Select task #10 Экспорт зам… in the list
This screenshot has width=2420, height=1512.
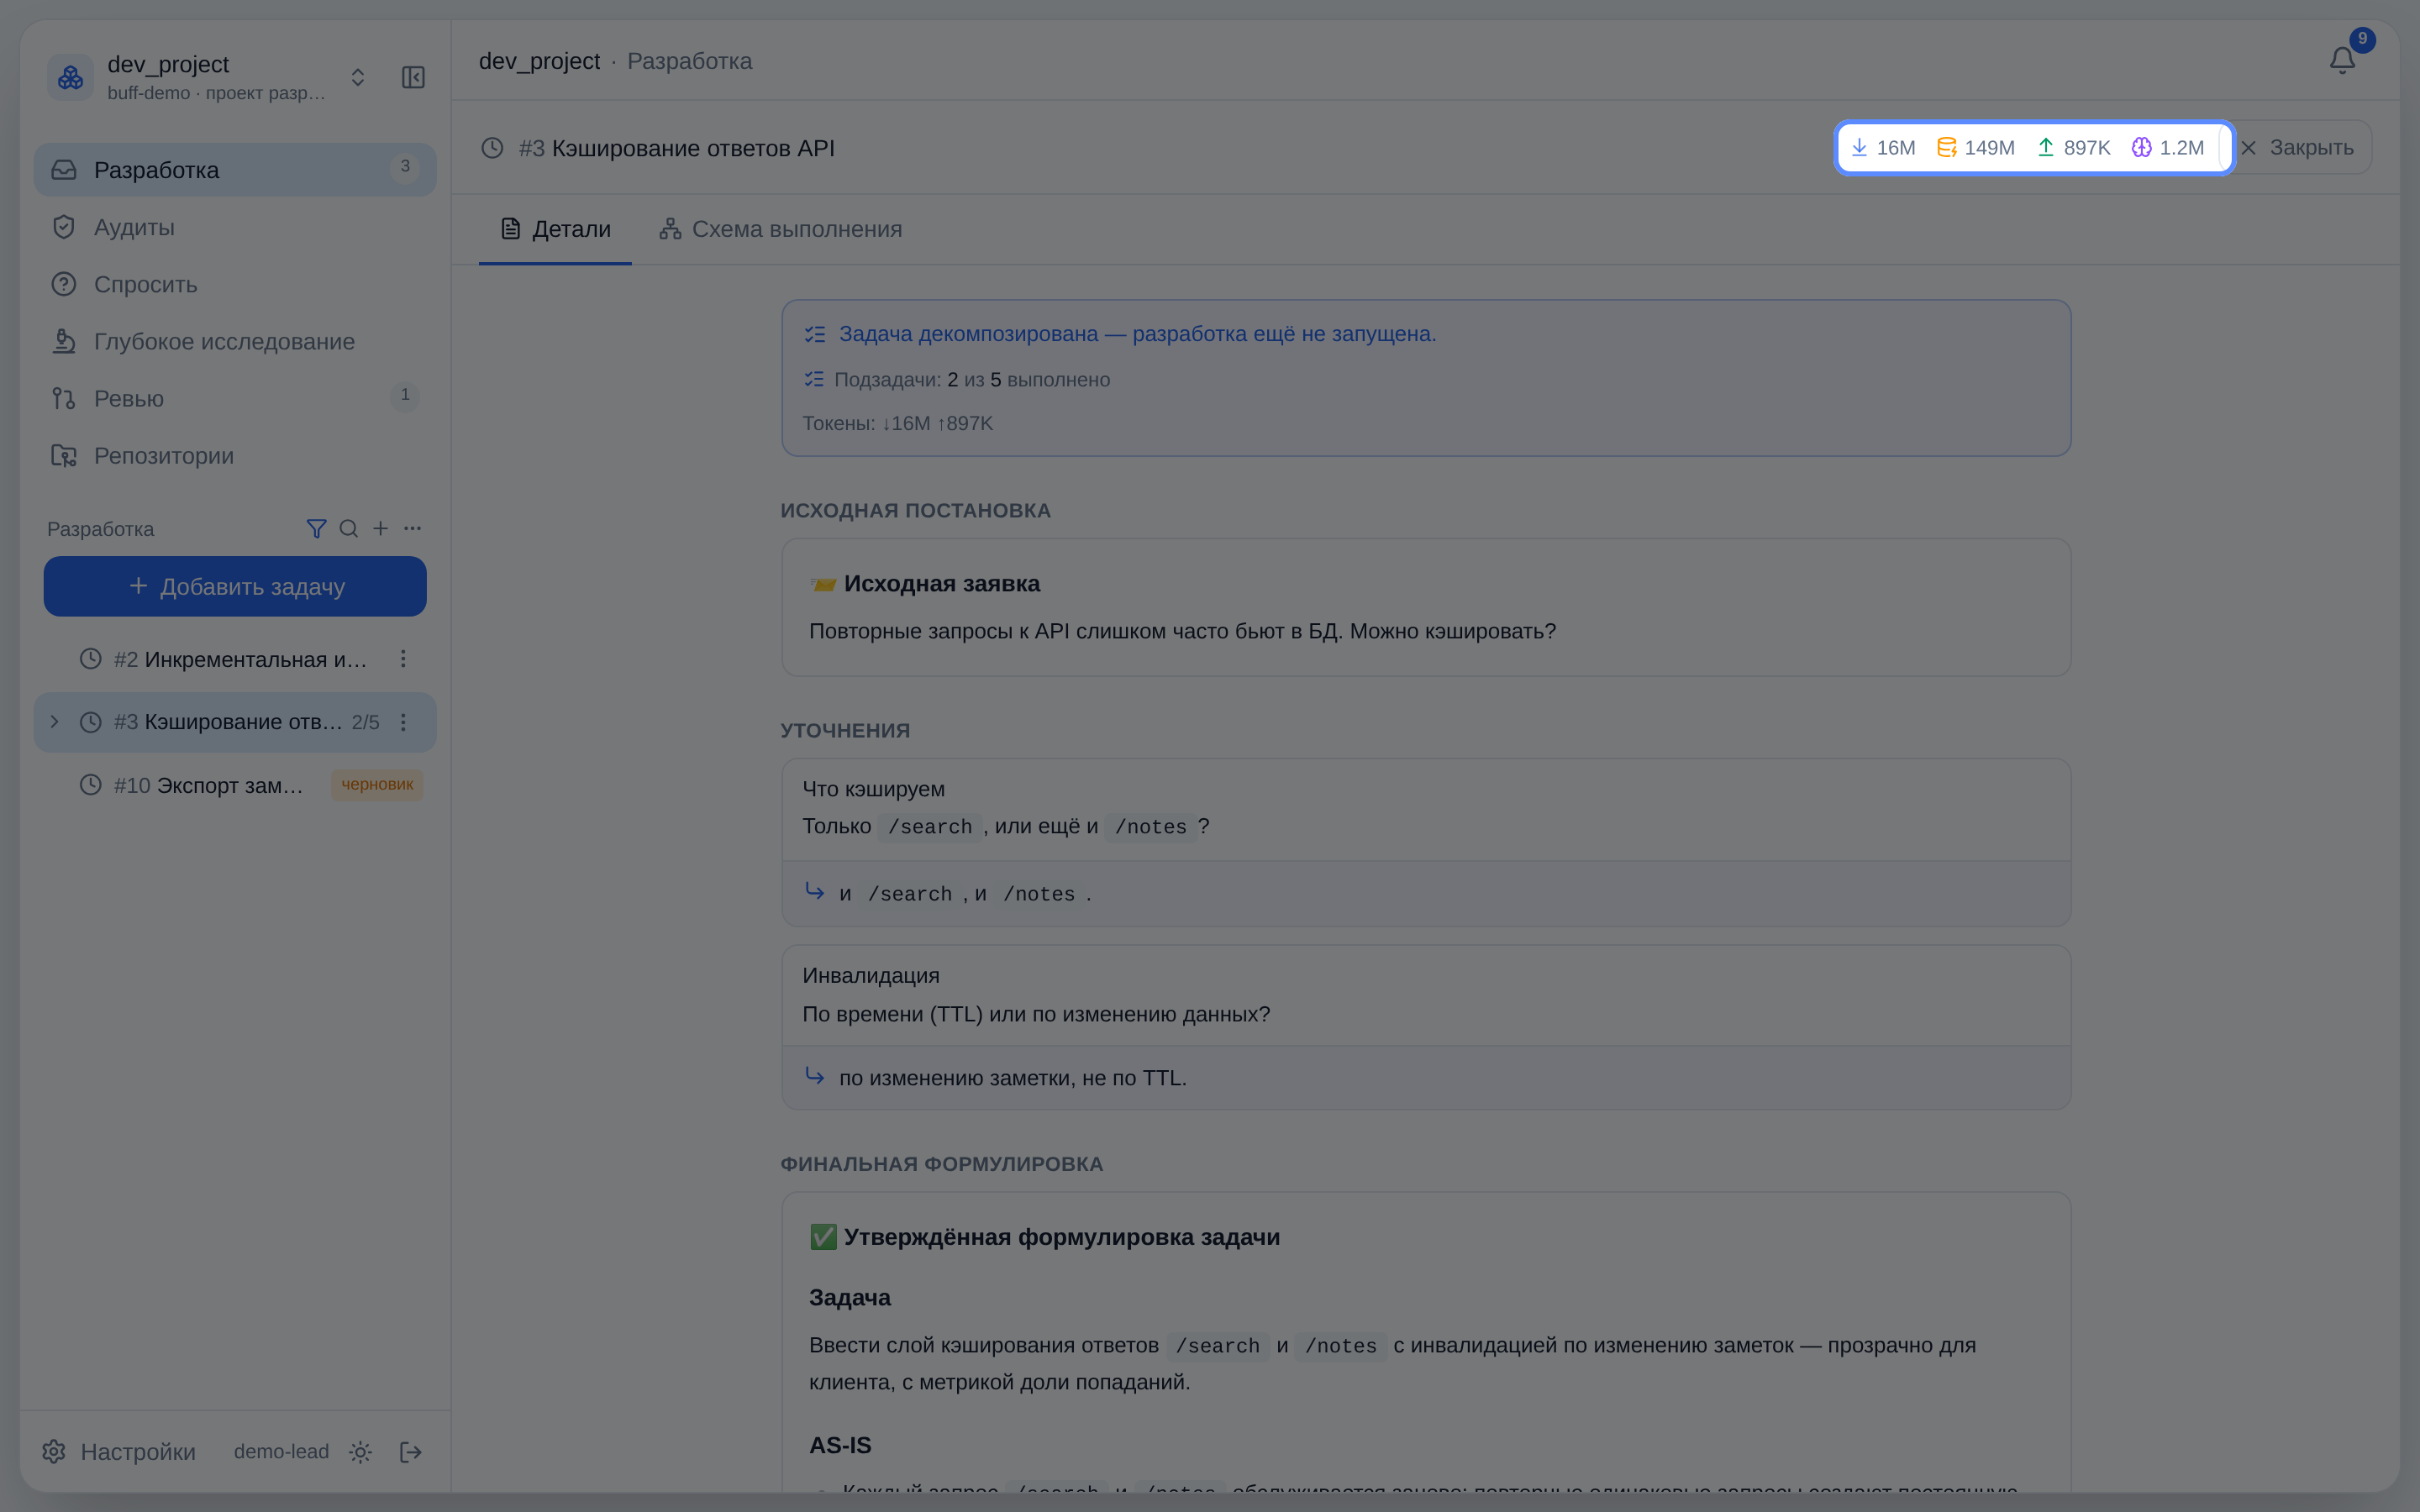pyautogui.click(x=235, y=785)
